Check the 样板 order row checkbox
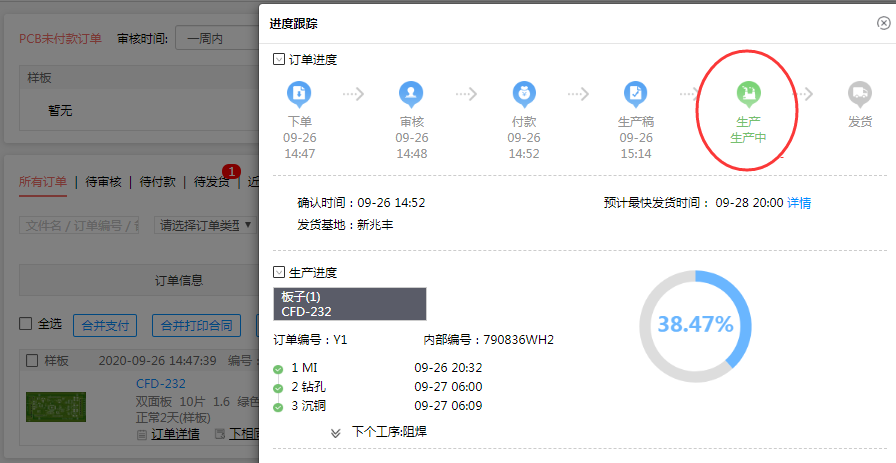The height and width of the screenshot is (463, 896). point(32,360)
